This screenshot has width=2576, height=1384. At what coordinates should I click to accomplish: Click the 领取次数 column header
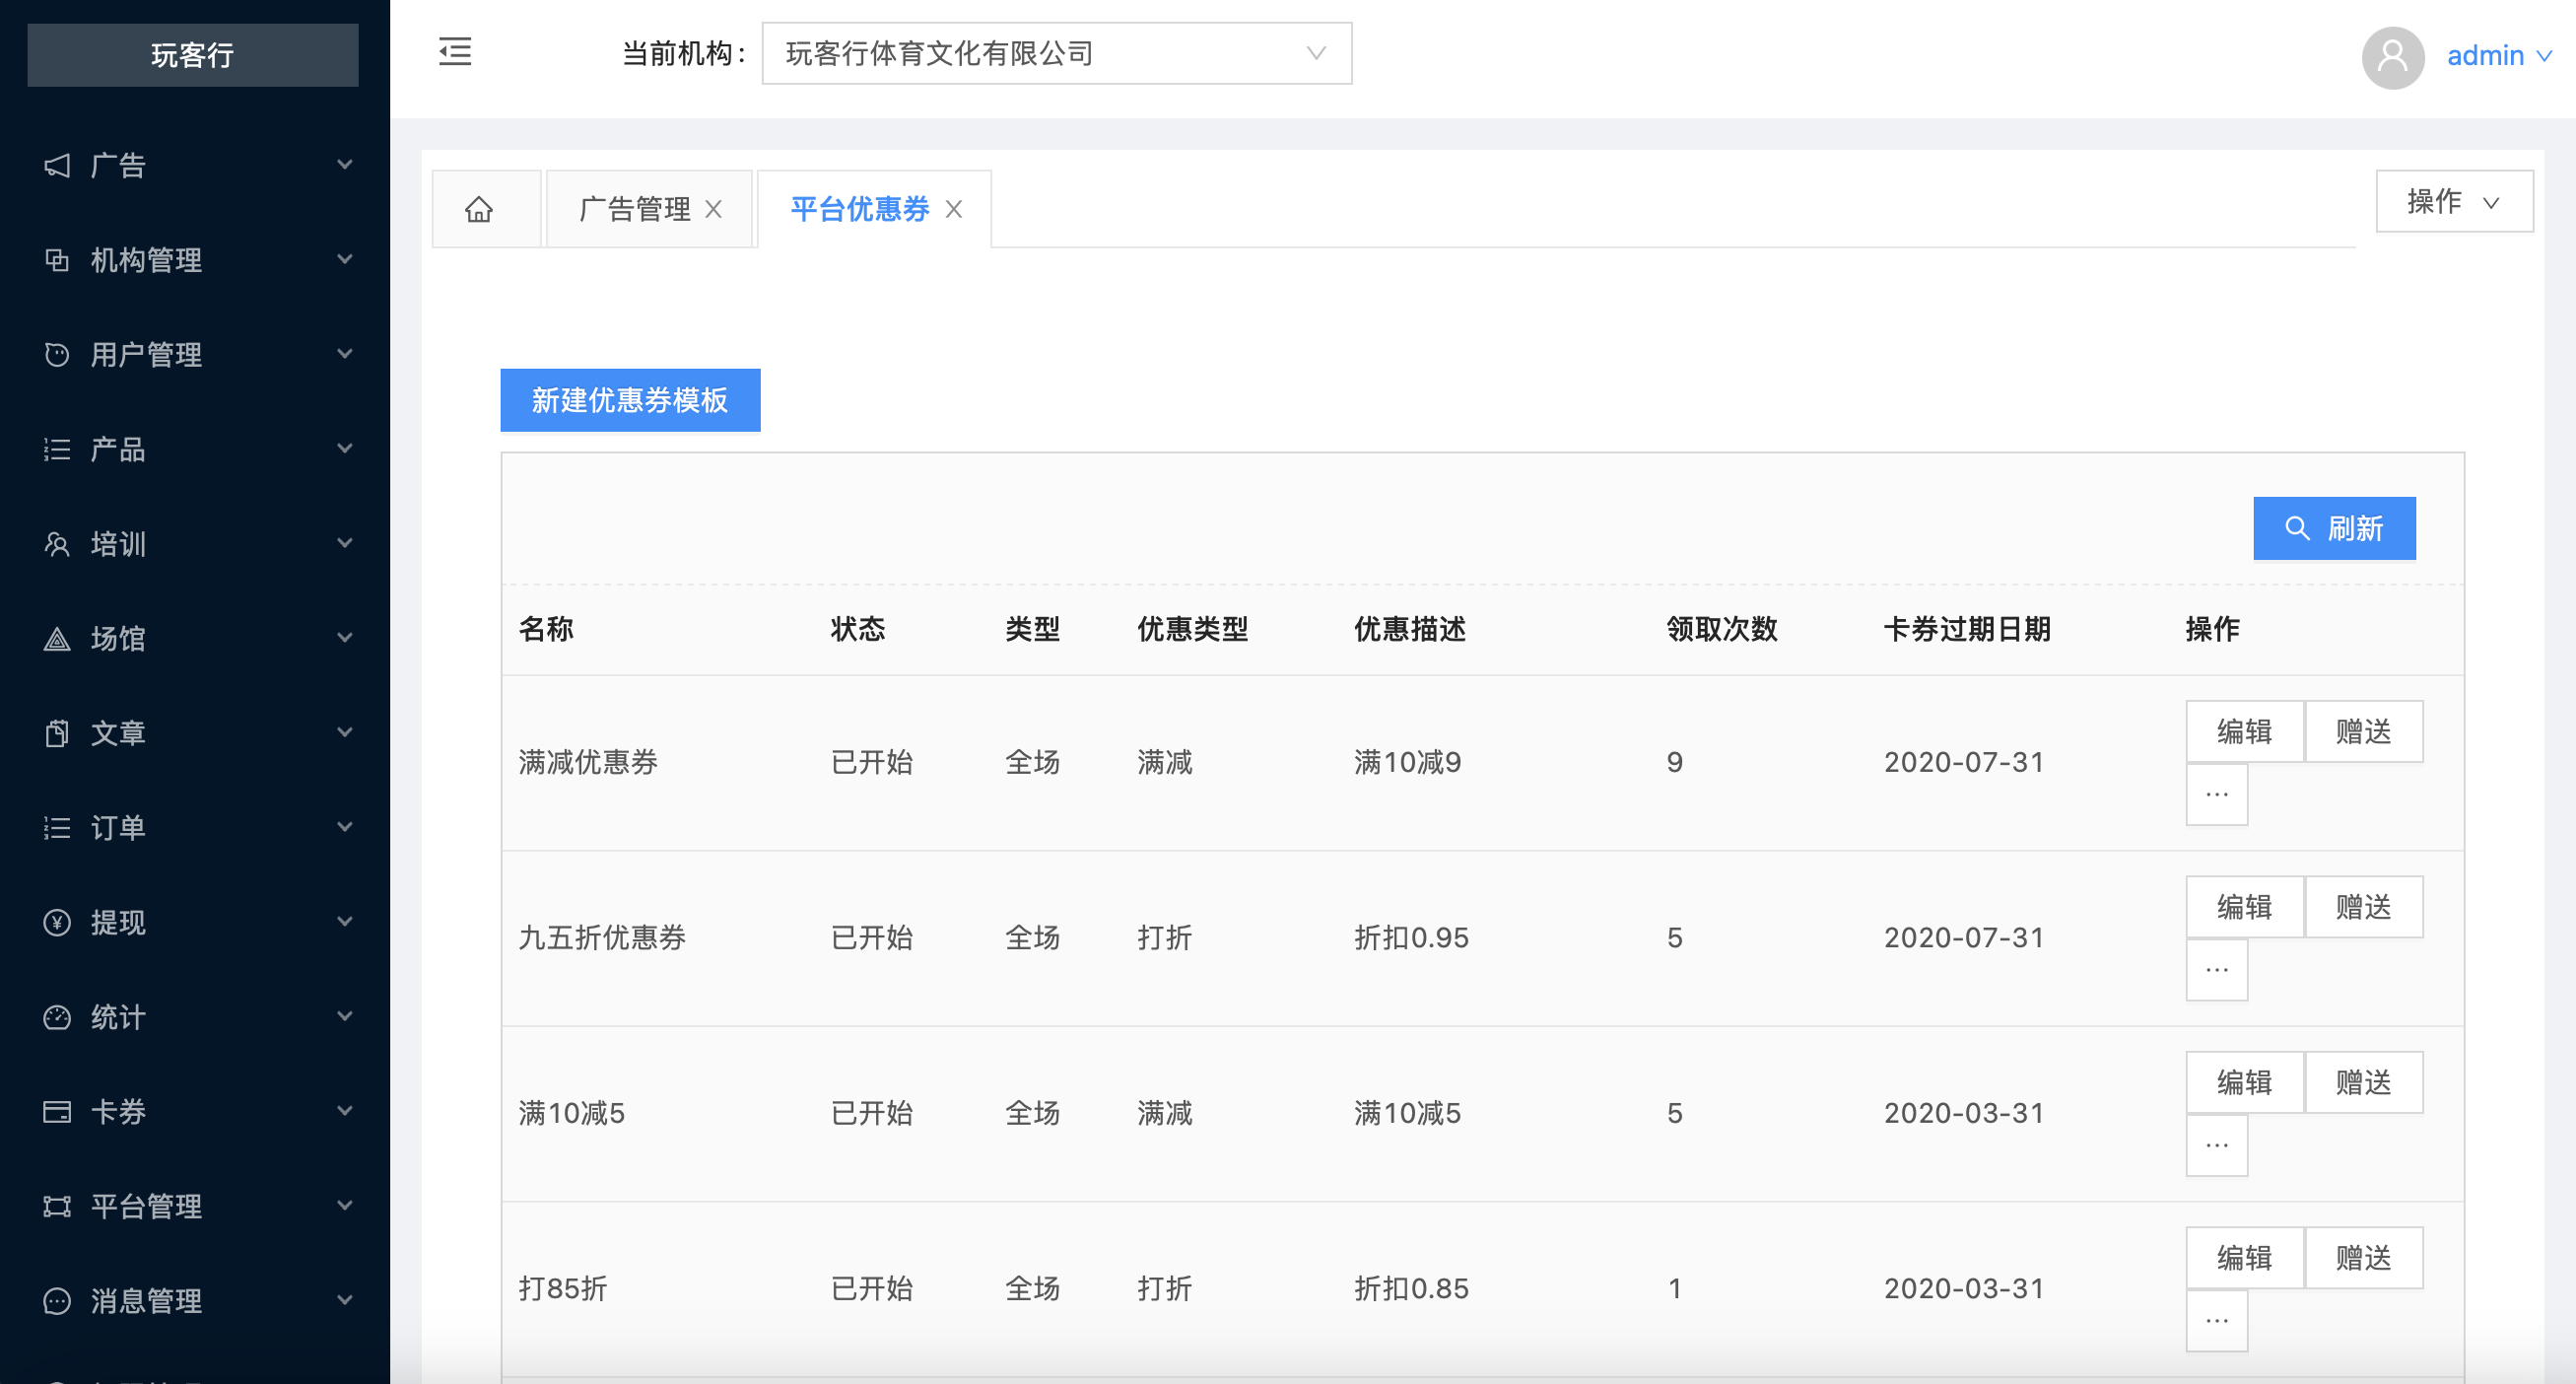(1722, 630)
